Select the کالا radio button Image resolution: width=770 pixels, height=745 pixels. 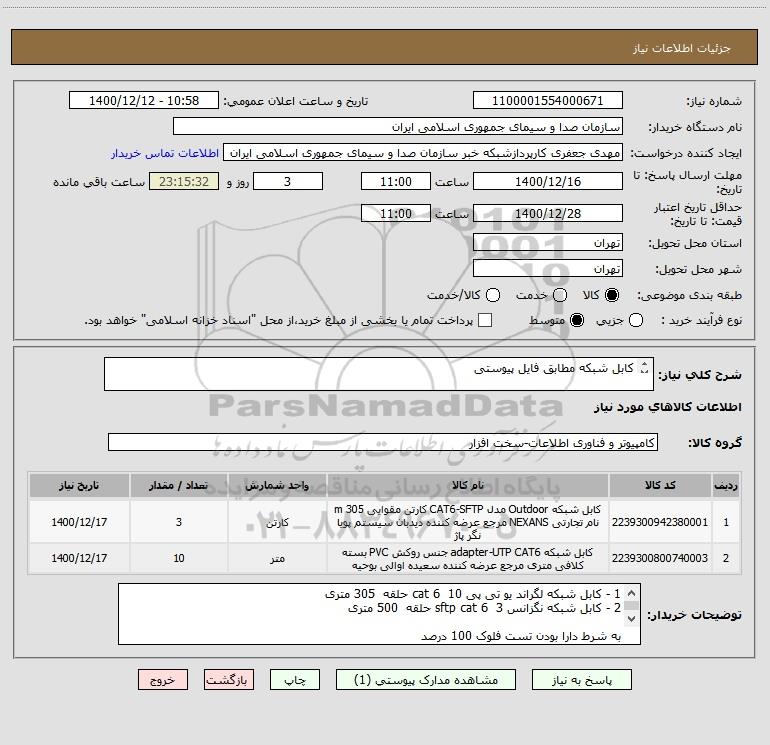coord(612,295)
